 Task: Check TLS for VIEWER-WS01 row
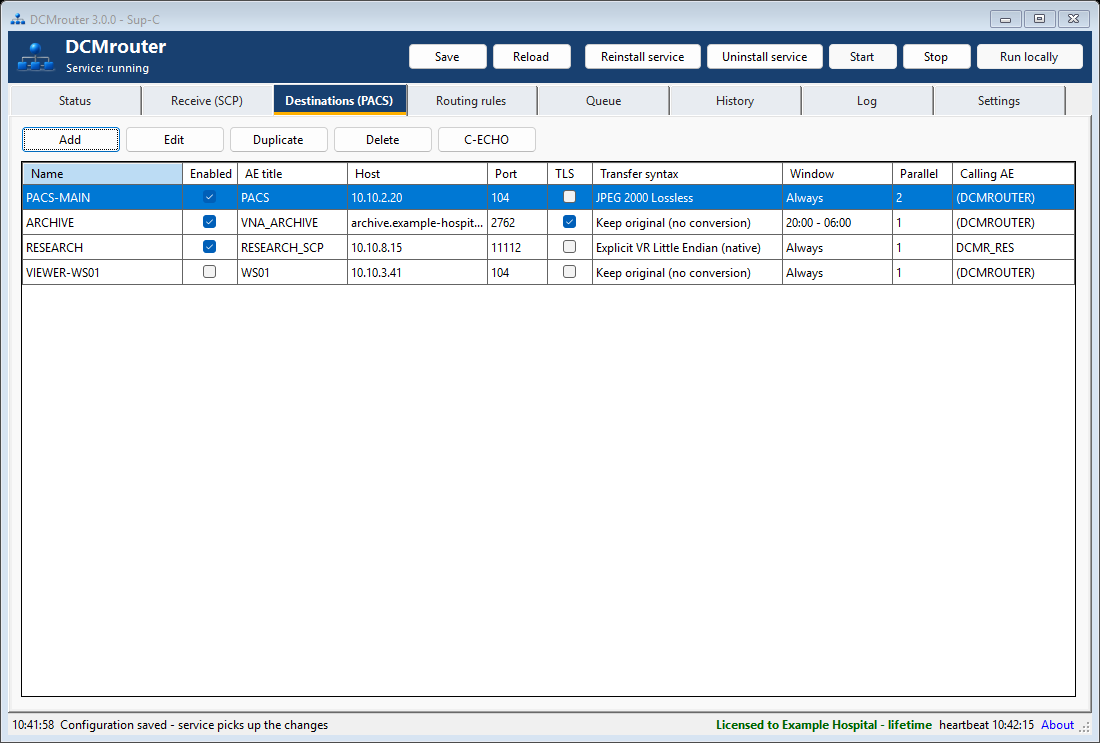[x=569, y=272]
